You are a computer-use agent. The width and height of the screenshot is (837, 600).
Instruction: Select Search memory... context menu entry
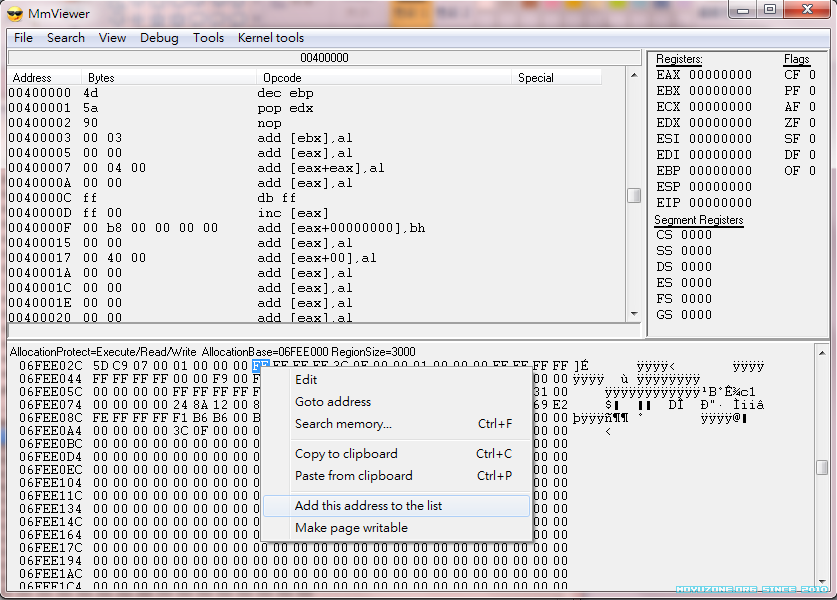coord(343,424)
